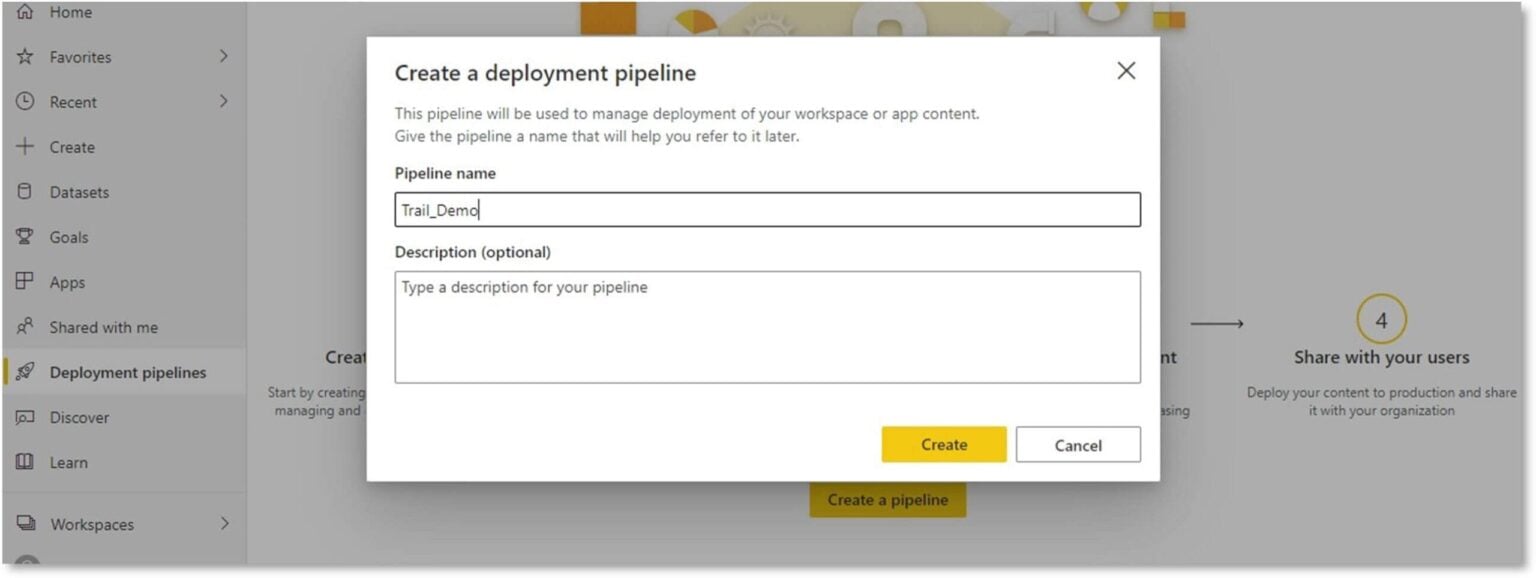Click the Workspaces icon at the bottom
1536x578 pixels.
pos(25,524)
